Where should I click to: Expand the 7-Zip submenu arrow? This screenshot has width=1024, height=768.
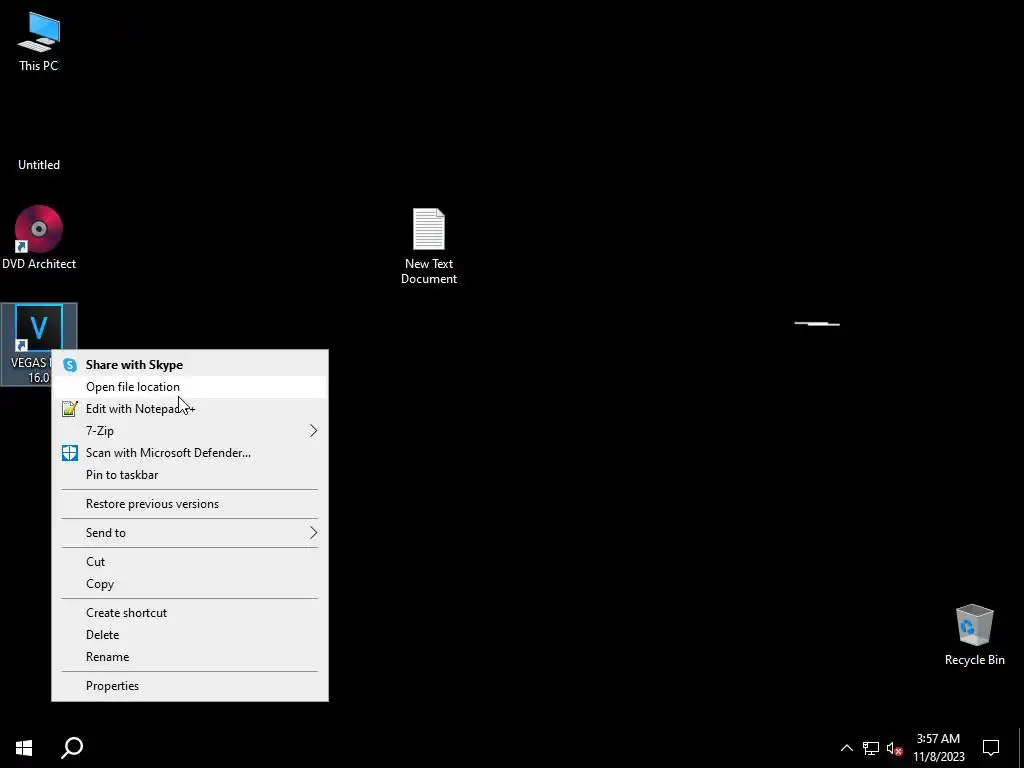tap(313, 431)
